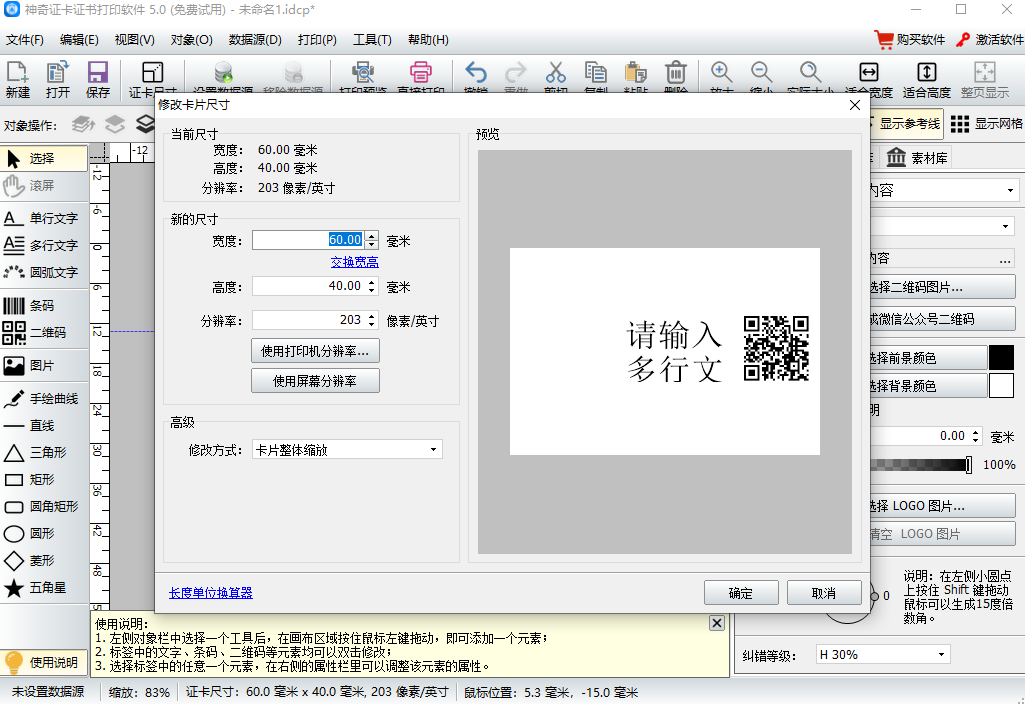Select the 手绘曲线 freehand curve tool

pyautogui.click(x=42, y=399)
